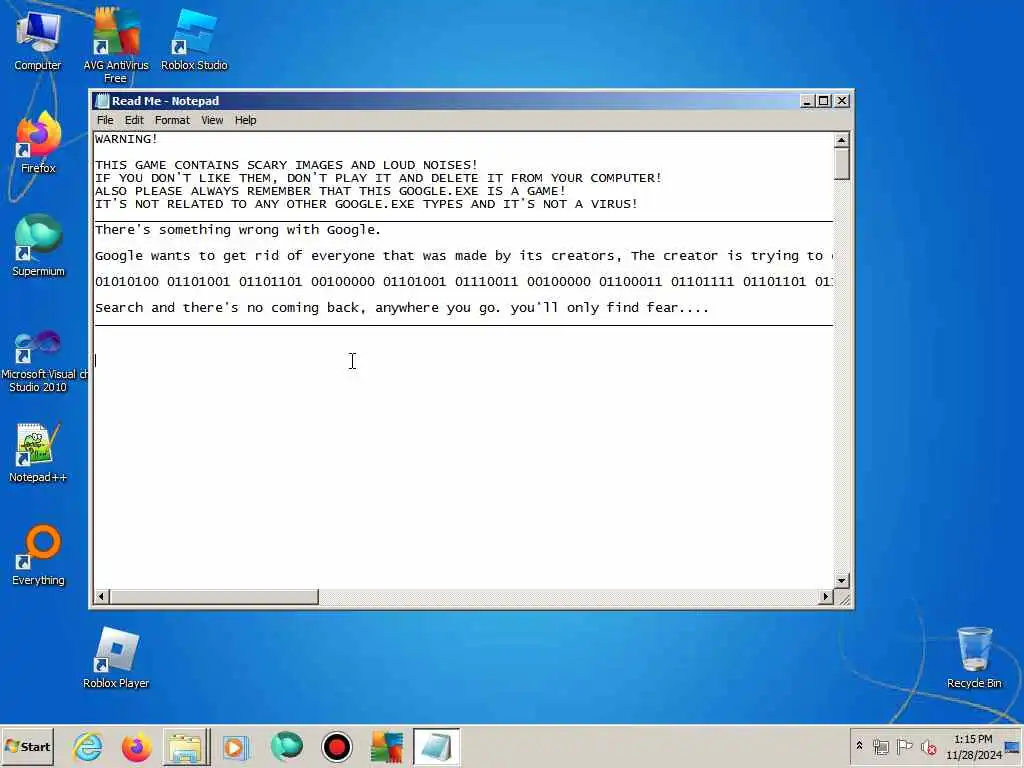Screen dimensions: 1024x768
Task: Open Internet Explorer from the taskbar
Action: pyautogui.click(x=88, y=747)
